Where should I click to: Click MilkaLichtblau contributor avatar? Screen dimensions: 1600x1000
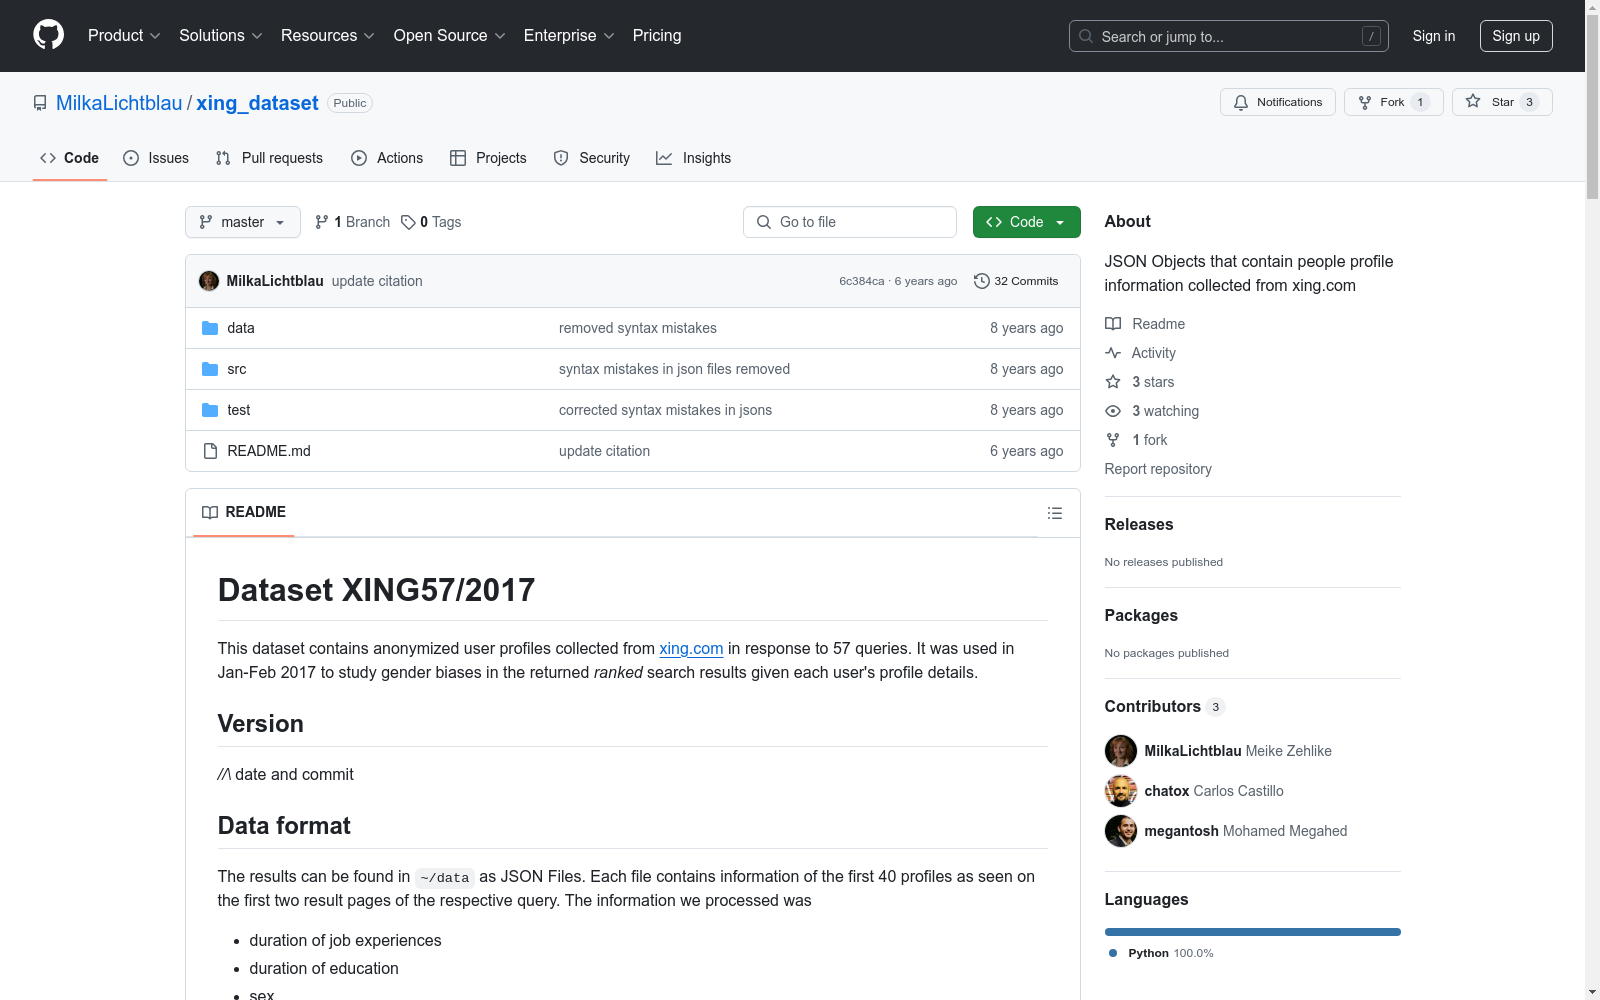point(1121,751)
